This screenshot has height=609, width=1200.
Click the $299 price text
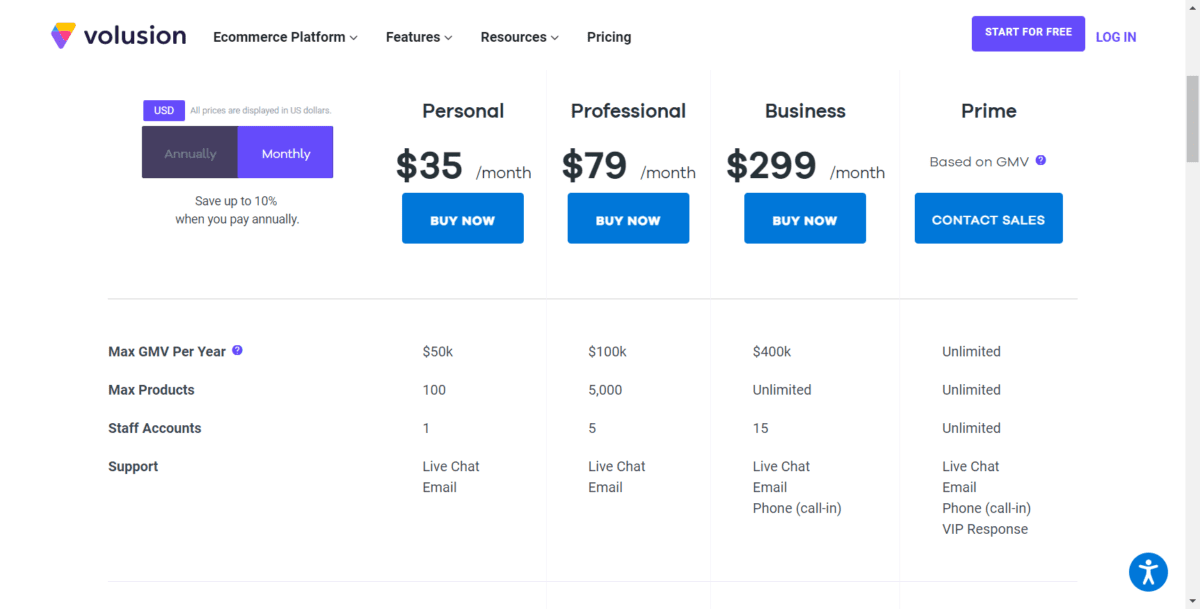tap(771, 166)
